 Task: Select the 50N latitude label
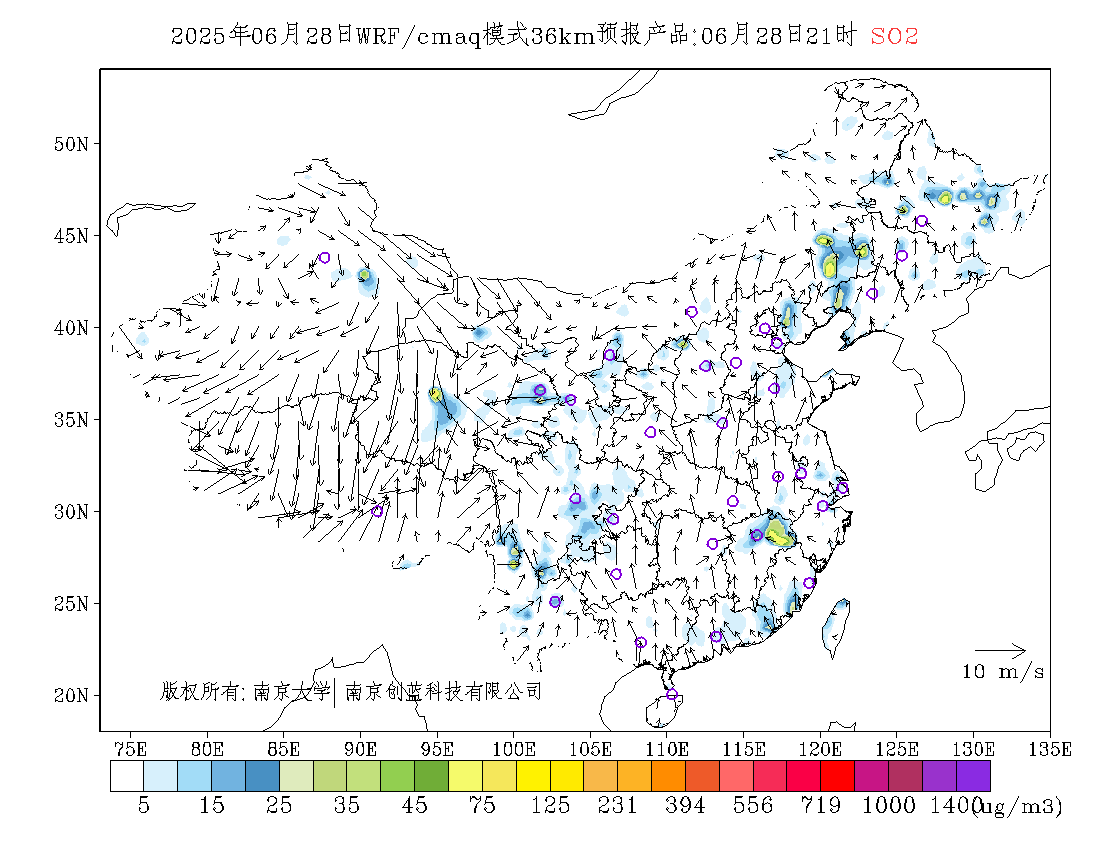72,144
